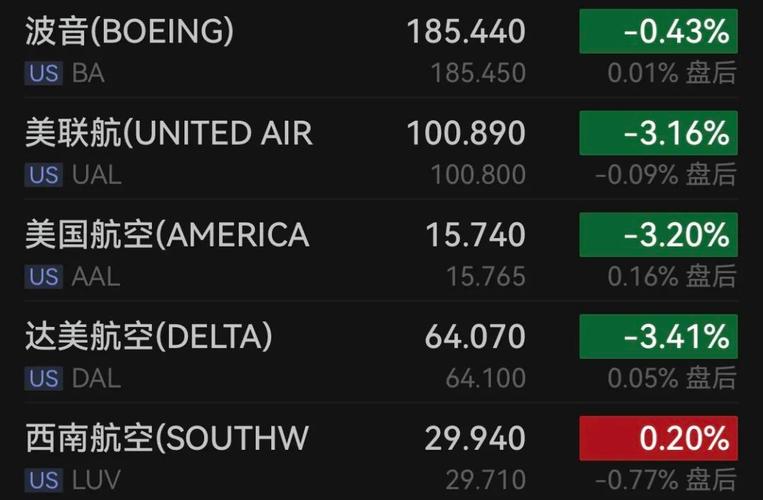The height and width of the screenshot is (500, 763).
Task: Click the US market badge beside DAL
Action: tap(44, 378)
